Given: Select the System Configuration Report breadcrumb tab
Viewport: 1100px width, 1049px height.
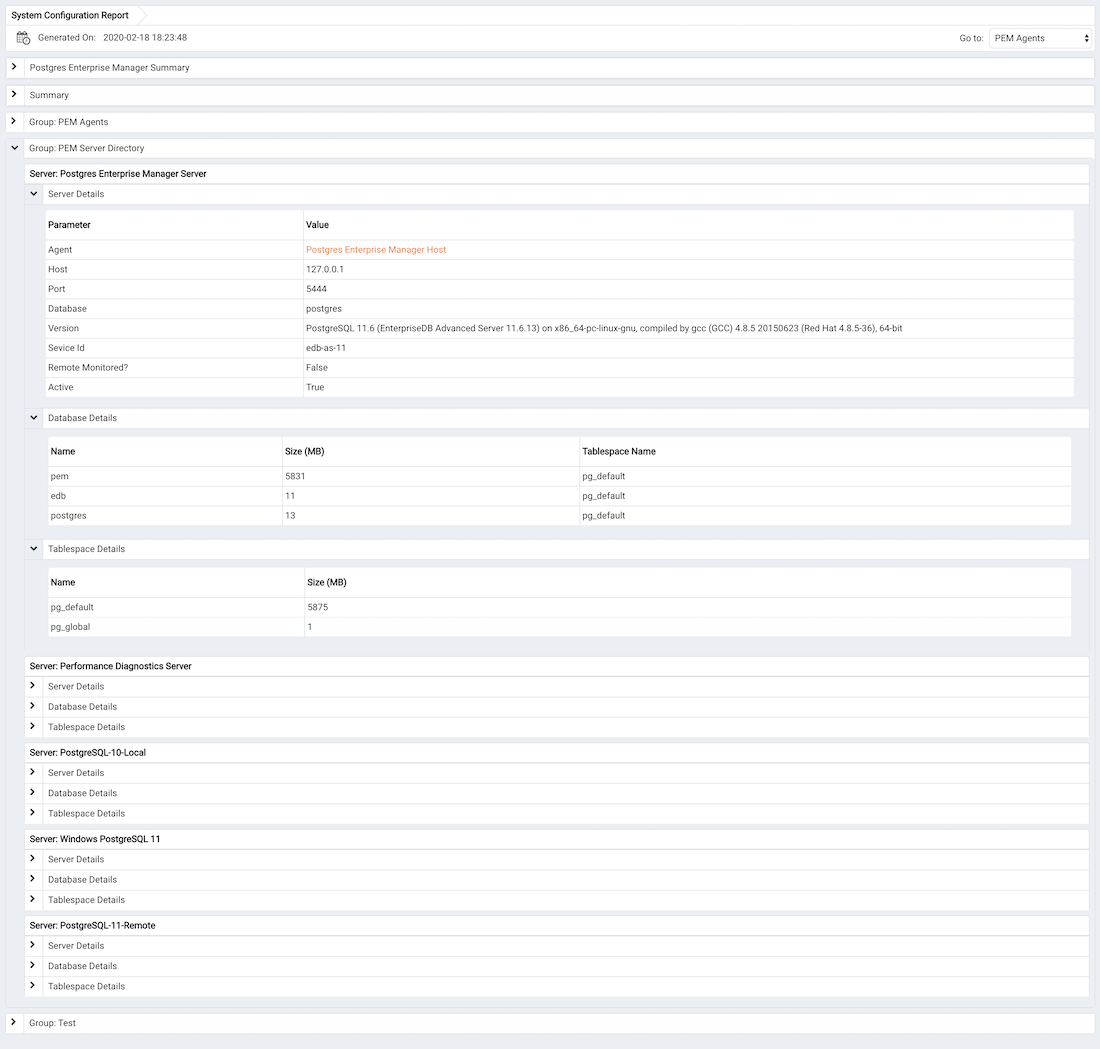Looking at the screenshot, I should 70,15.
